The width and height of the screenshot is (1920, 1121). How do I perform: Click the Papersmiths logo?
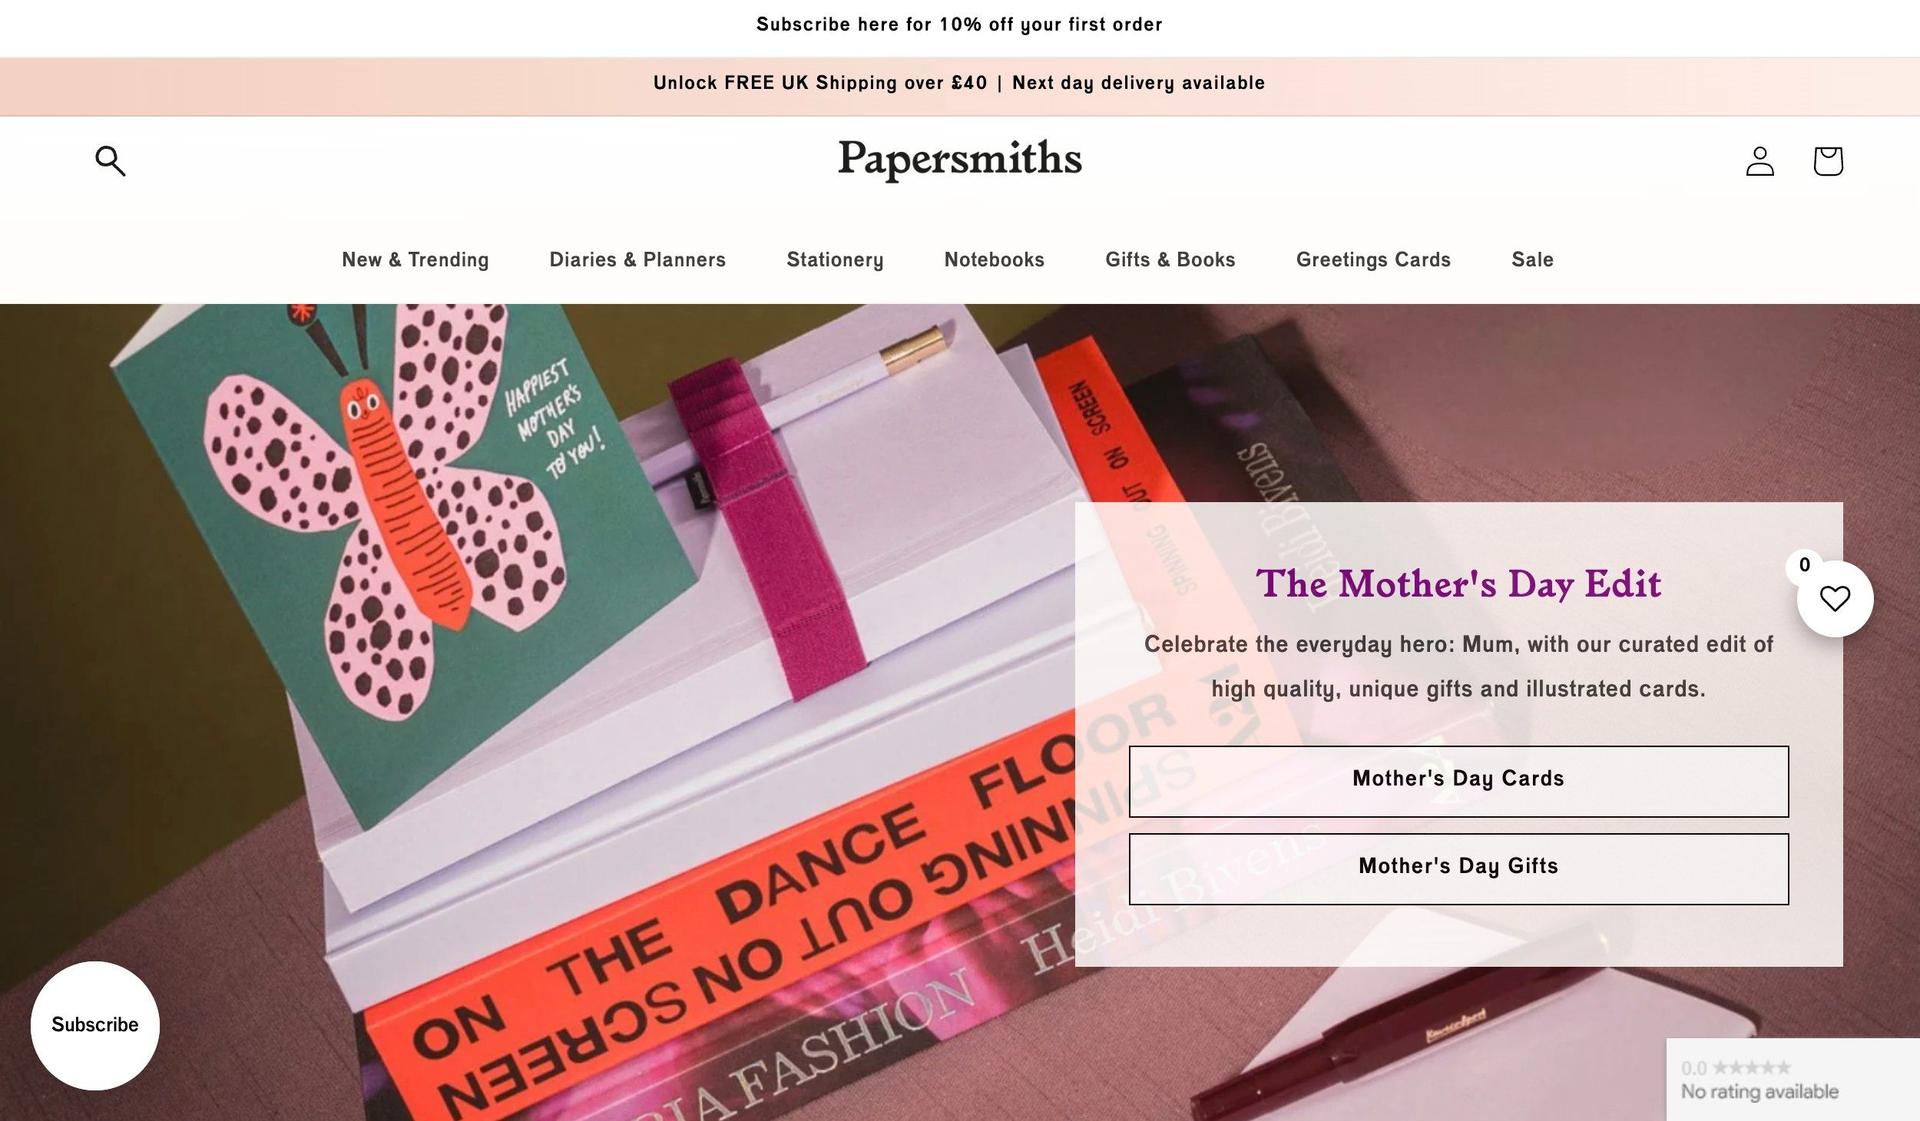(960, 159)
